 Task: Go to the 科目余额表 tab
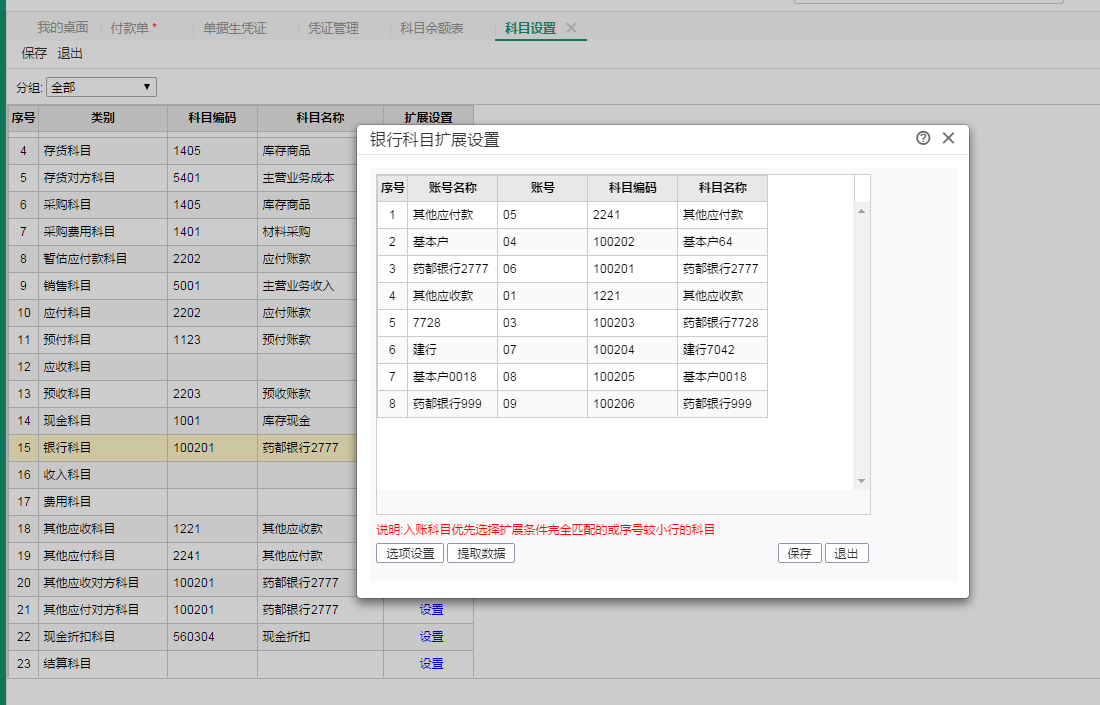coord(431,28)
